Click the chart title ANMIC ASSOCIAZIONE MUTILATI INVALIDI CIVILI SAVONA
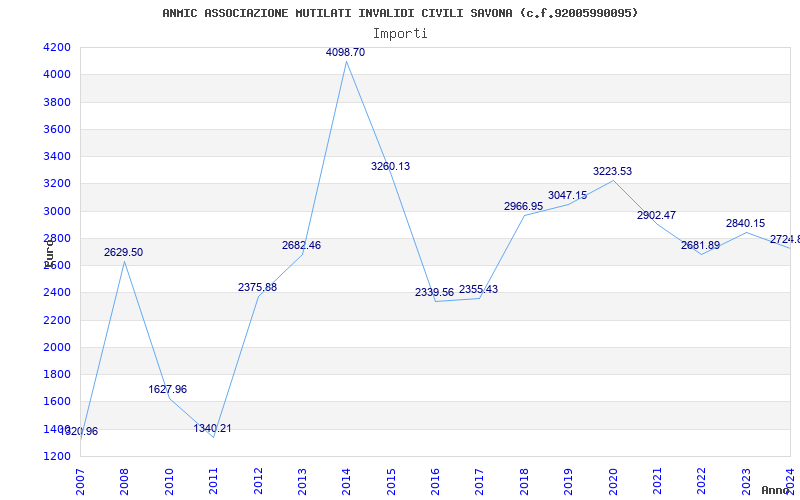800x500 pixels. tap(400, 13)
